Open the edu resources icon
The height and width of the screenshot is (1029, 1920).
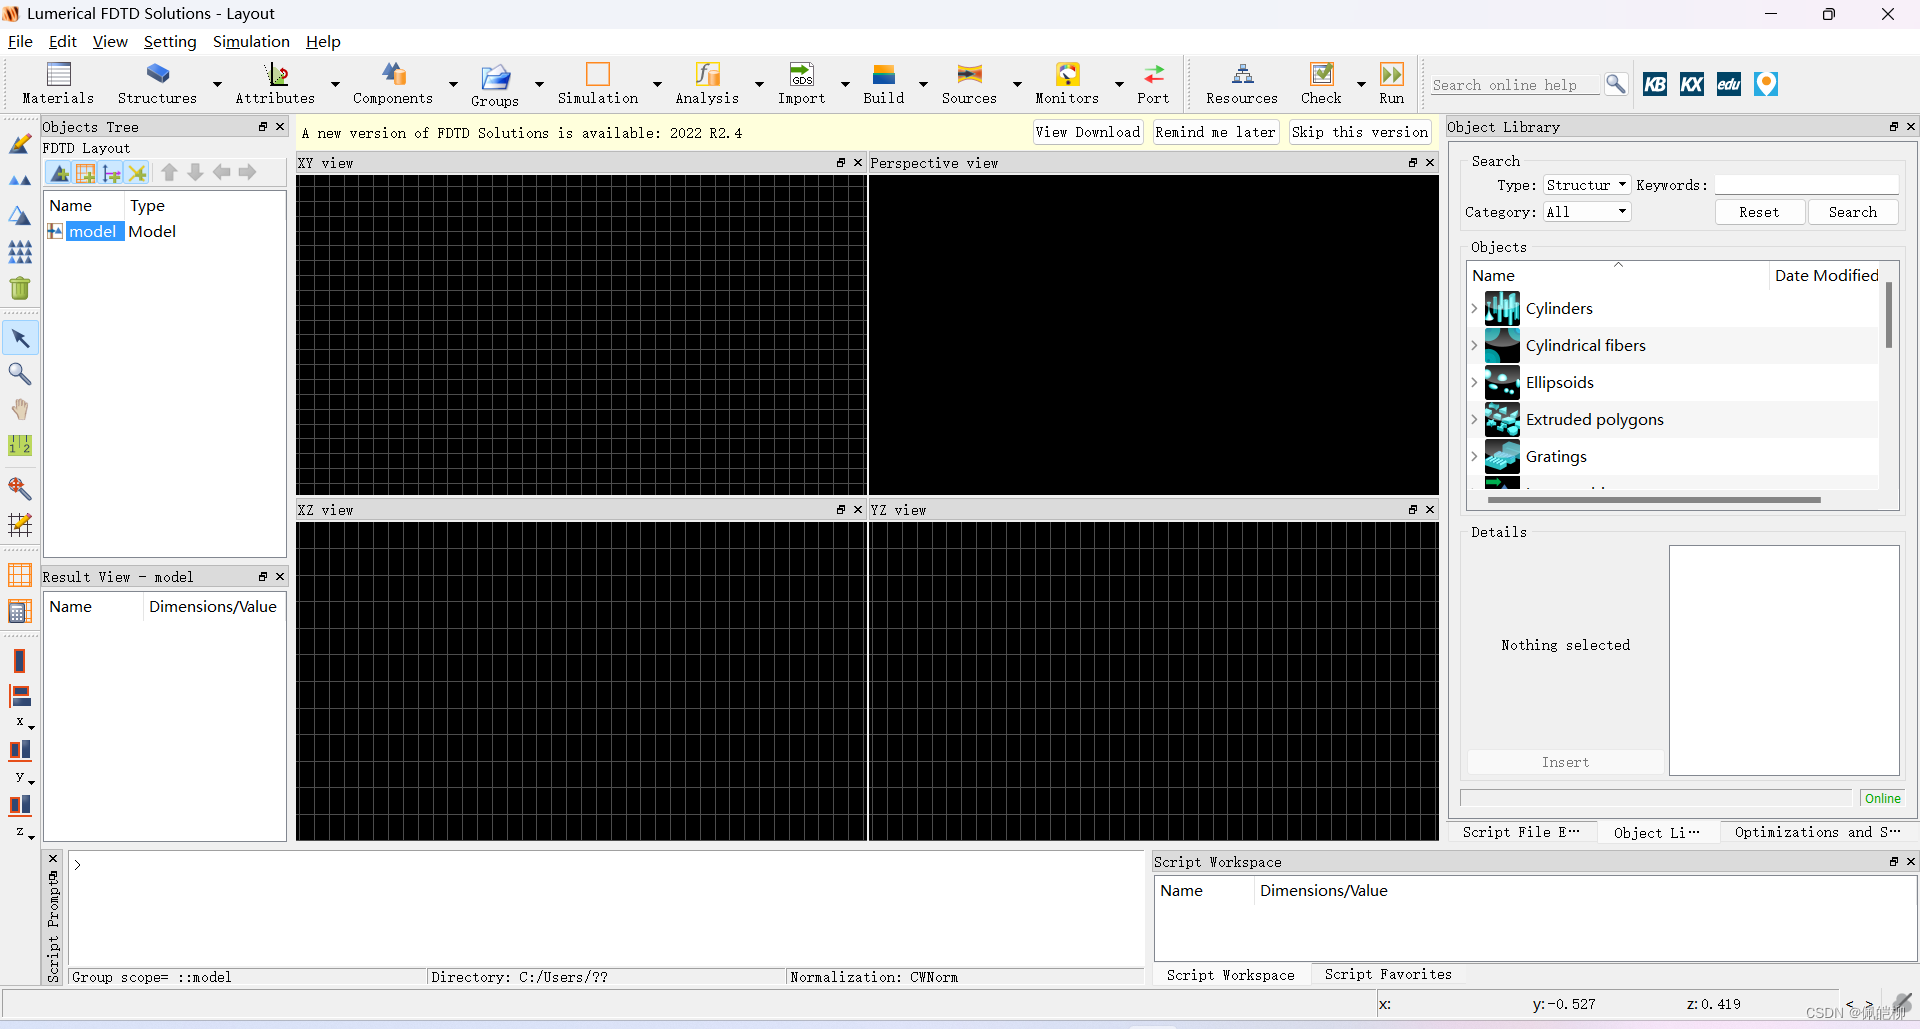(x=1729, y=84)
